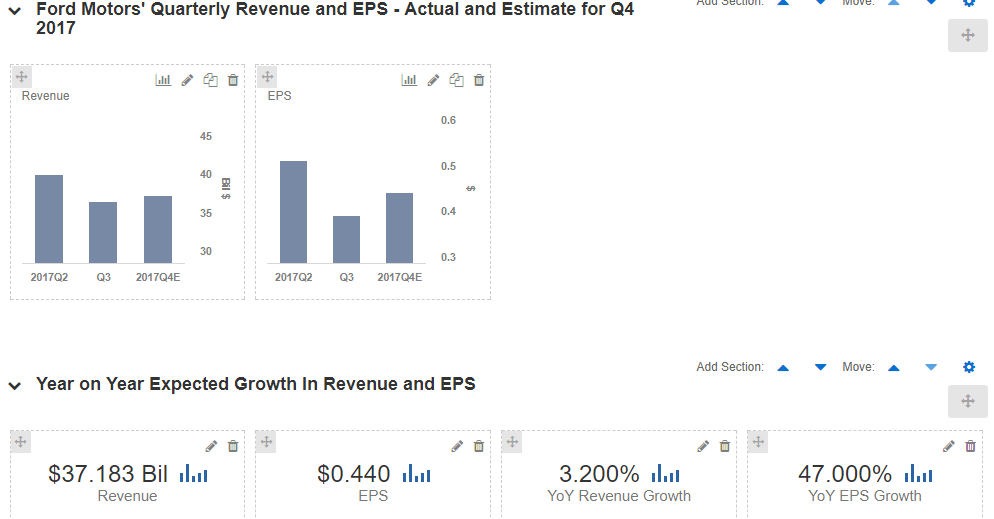The image size is (994, 519).
Task: Edit the EPS chart with pencil icon
Action: pyautogui.click(x=433, y=80)
